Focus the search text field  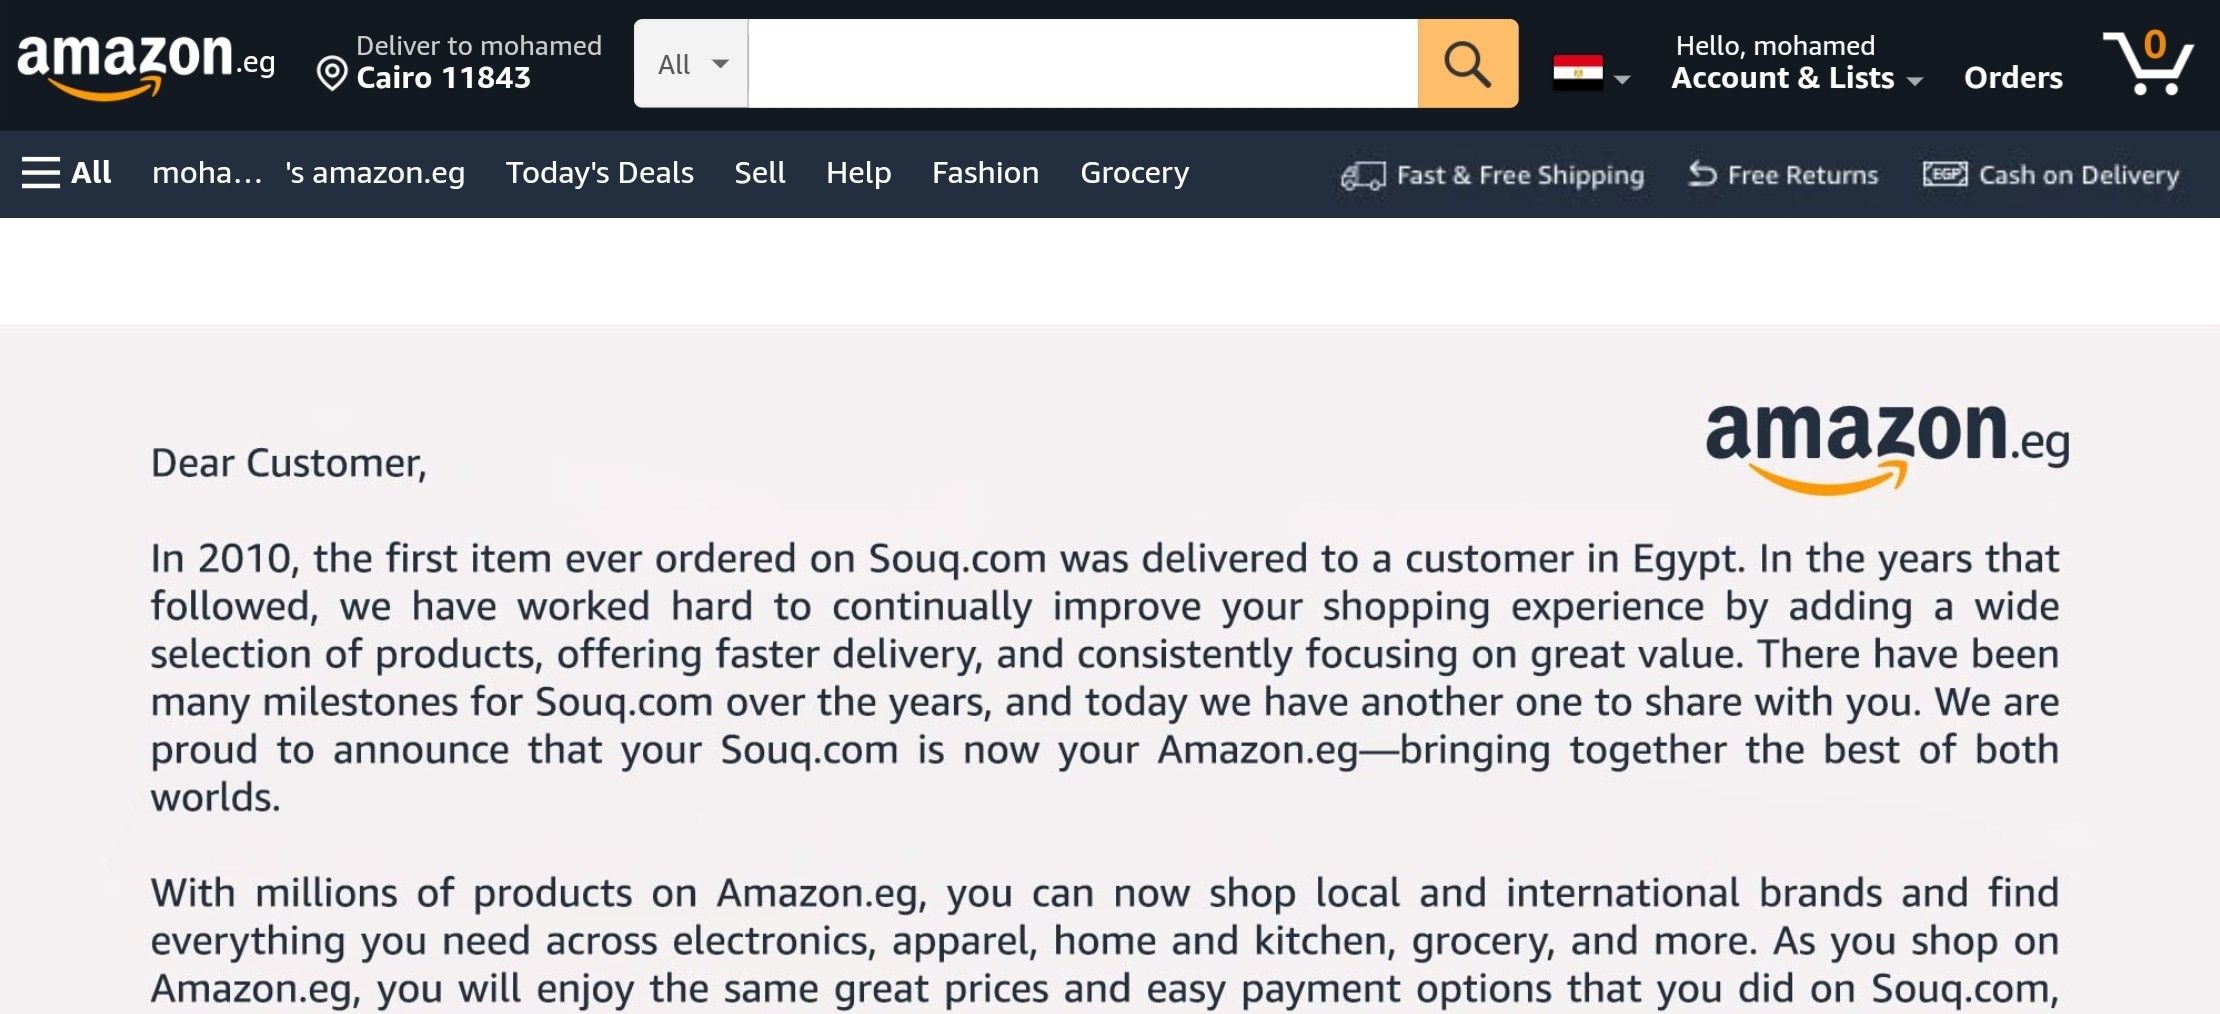(1082, 64)
